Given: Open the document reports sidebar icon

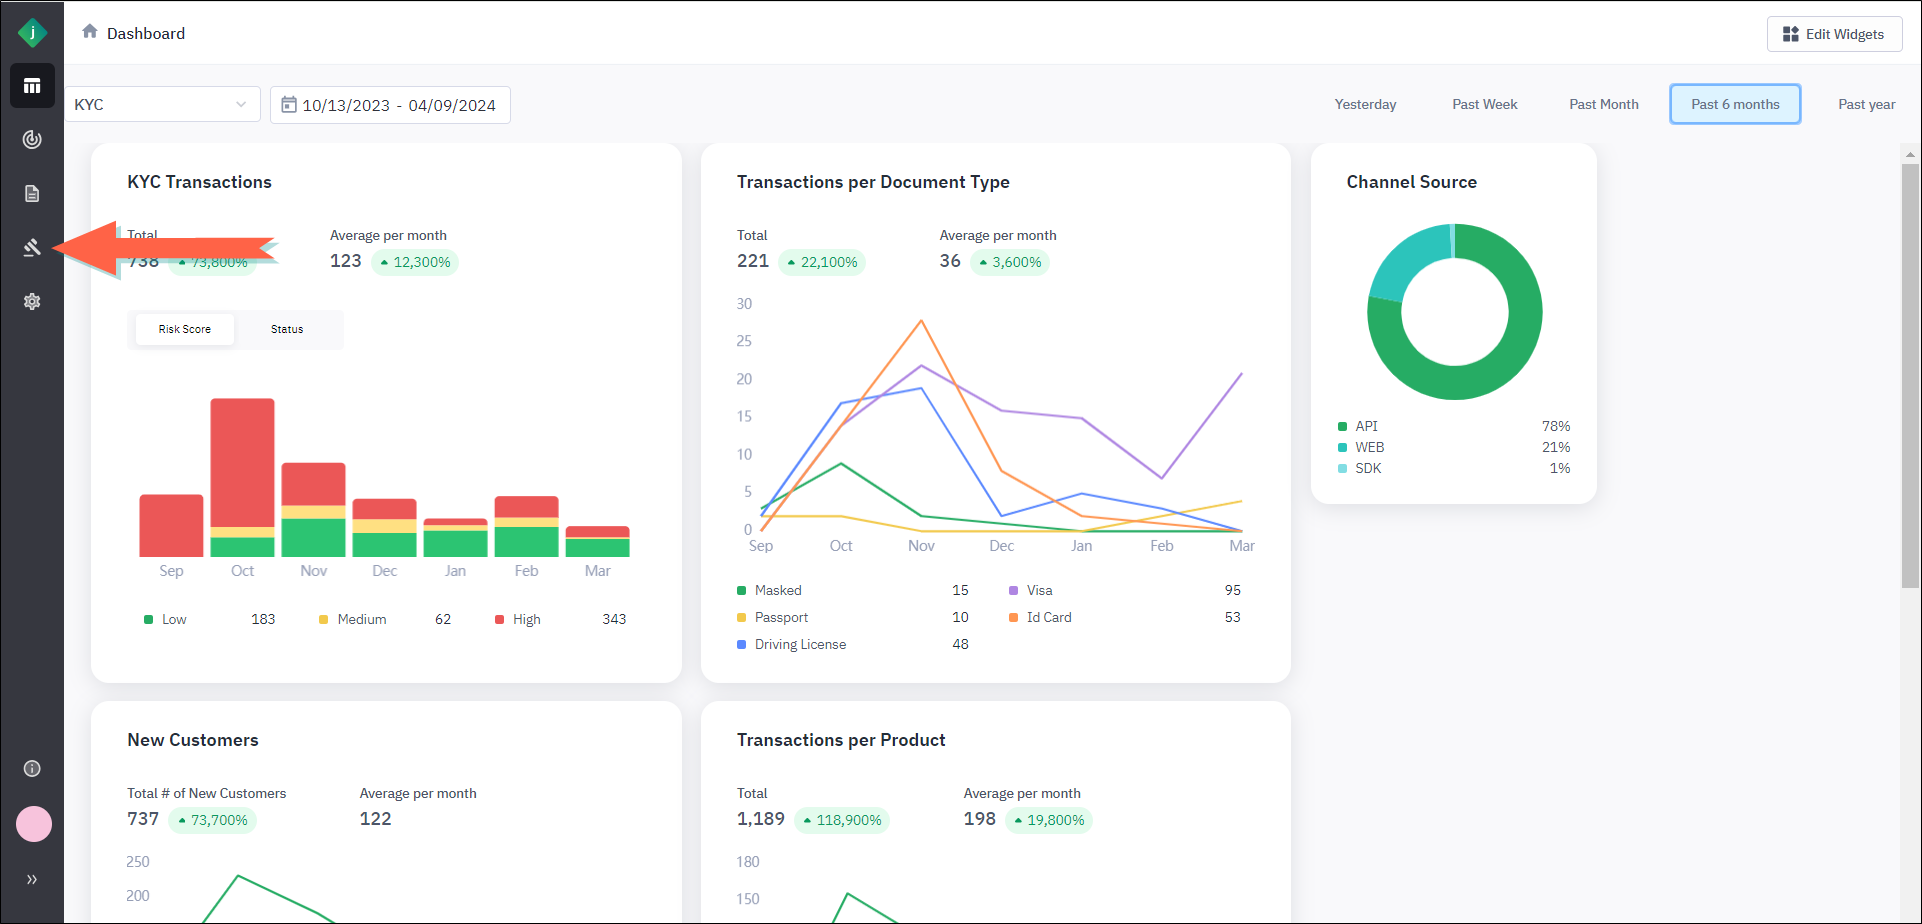Looking at the screenshot, I should point(32,194).
